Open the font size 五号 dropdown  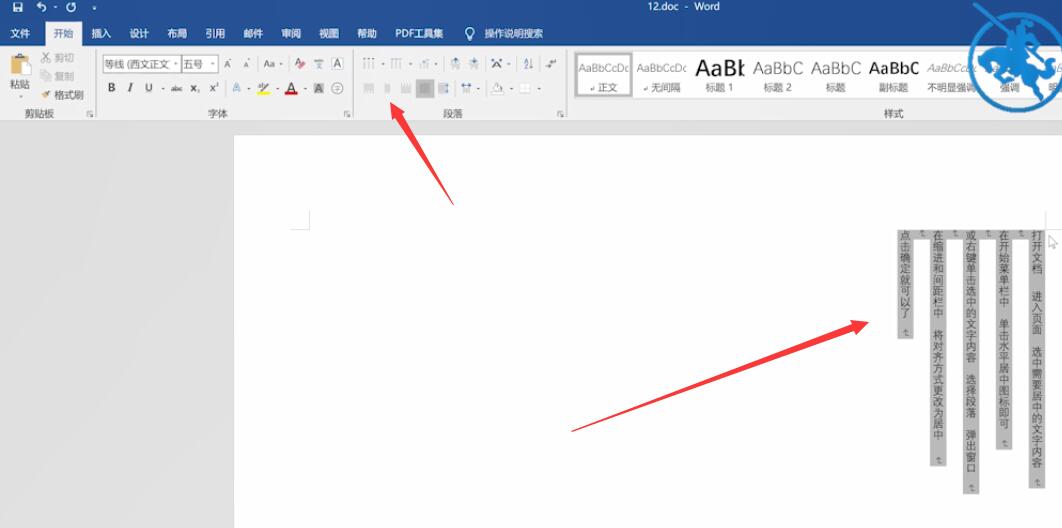(x=213, y=64)
